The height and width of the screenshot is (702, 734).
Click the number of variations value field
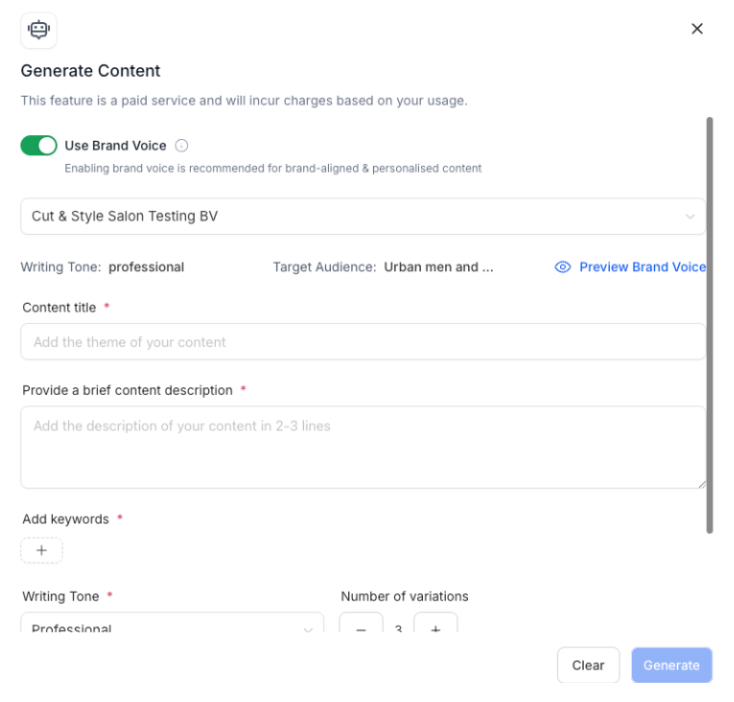coord(398,629)
